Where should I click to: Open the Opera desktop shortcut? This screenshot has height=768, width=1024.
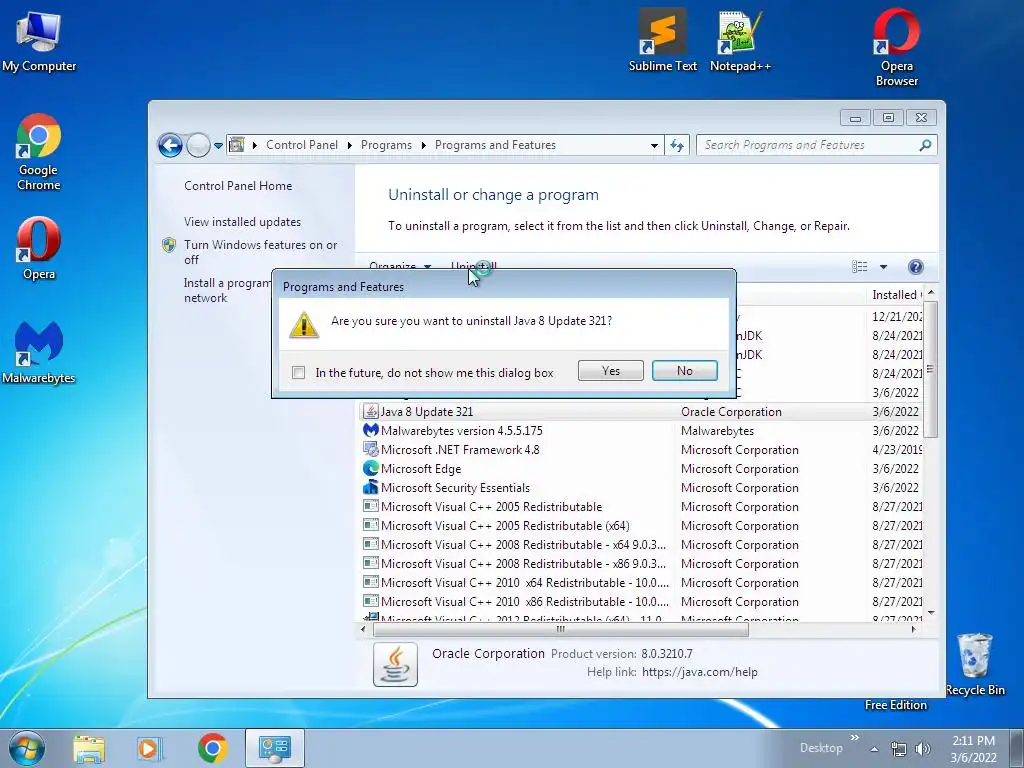(x=39, y=248)
